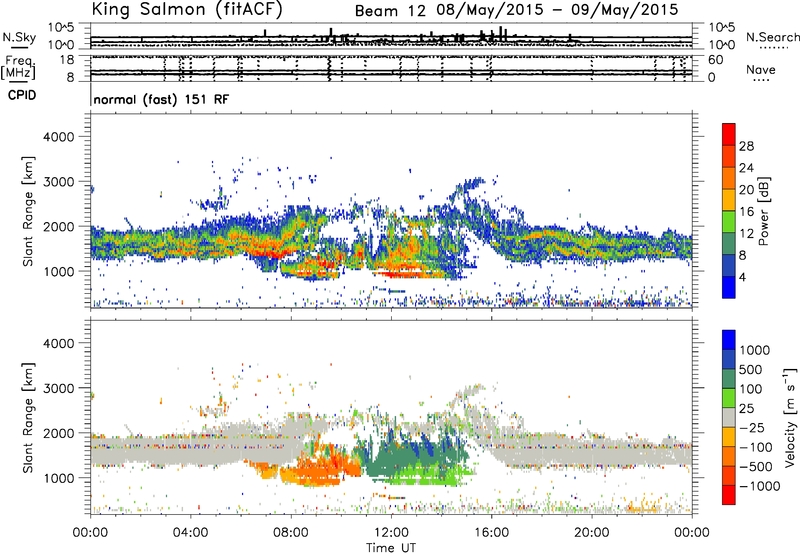Pick the teal 8–12 dB Power segment

(729, 244)
